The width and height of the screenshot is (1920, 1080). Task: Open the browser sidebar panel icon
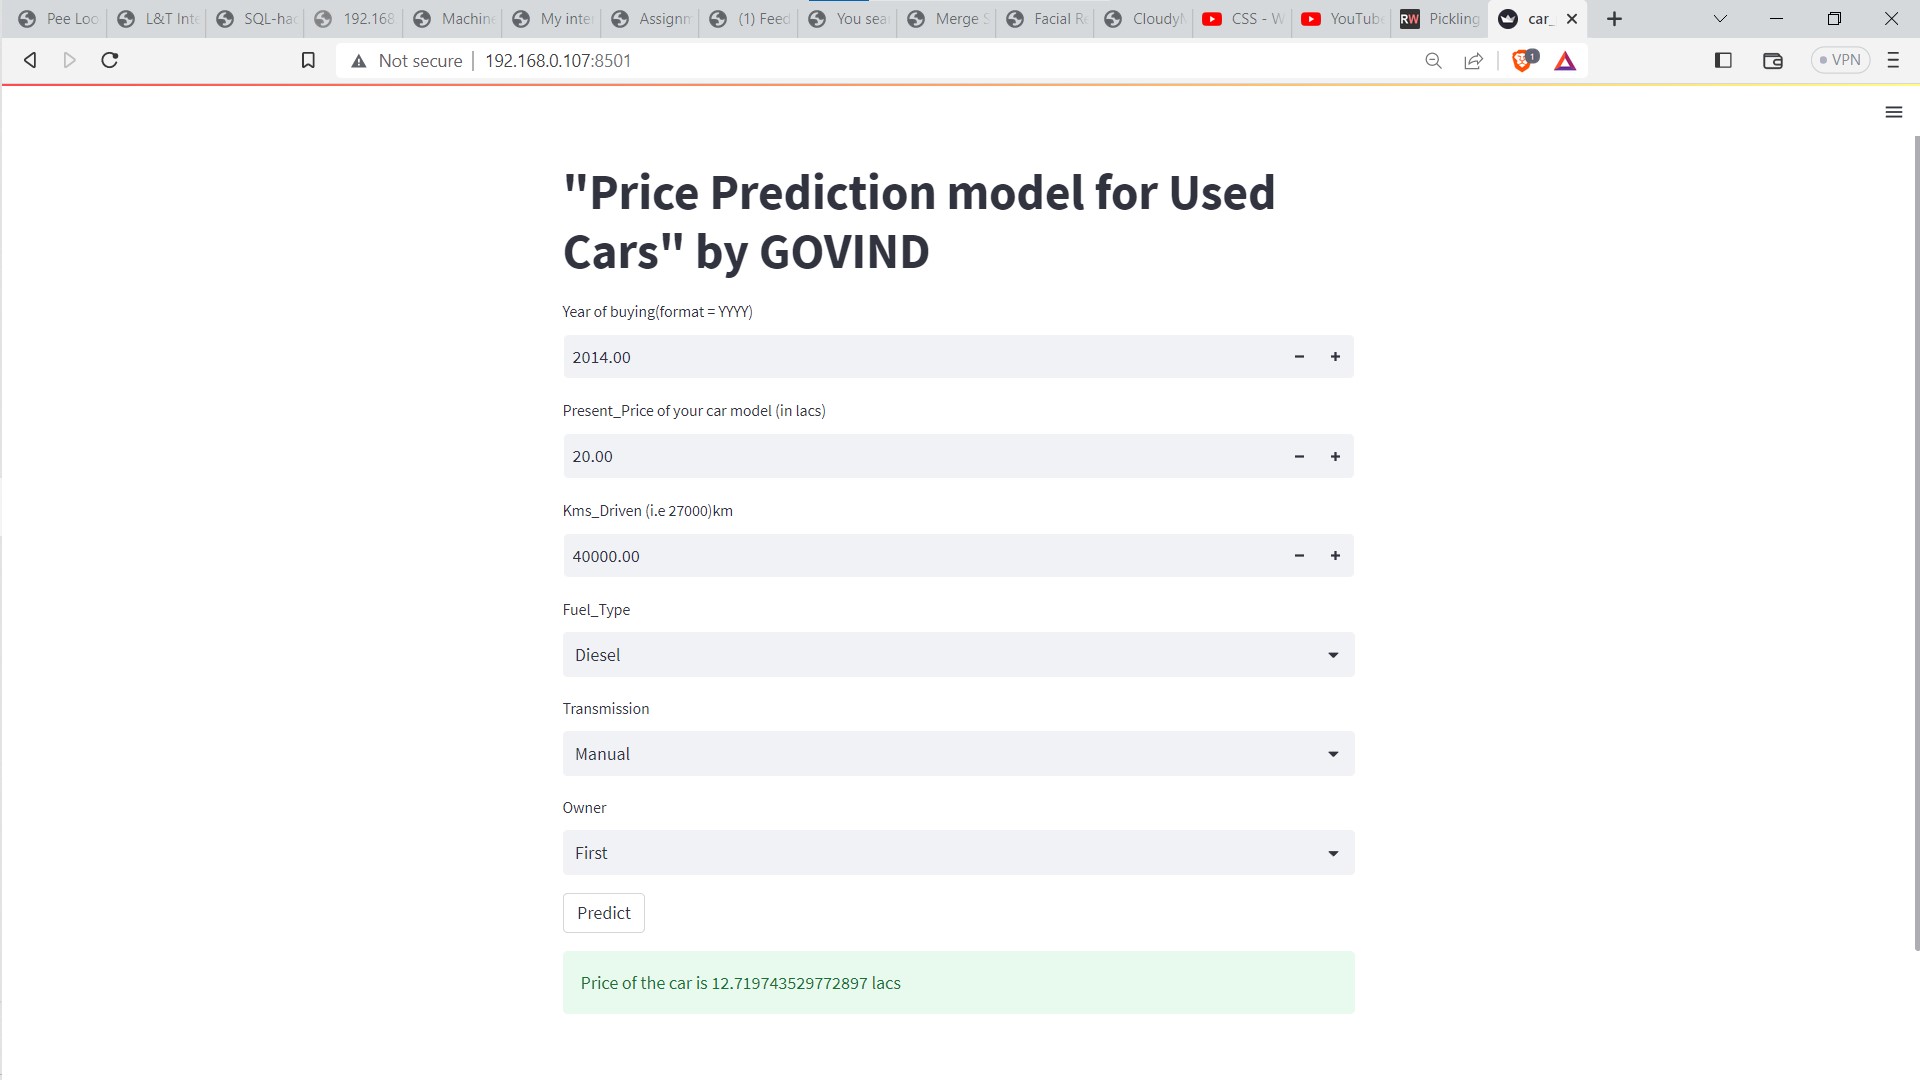1722,60
